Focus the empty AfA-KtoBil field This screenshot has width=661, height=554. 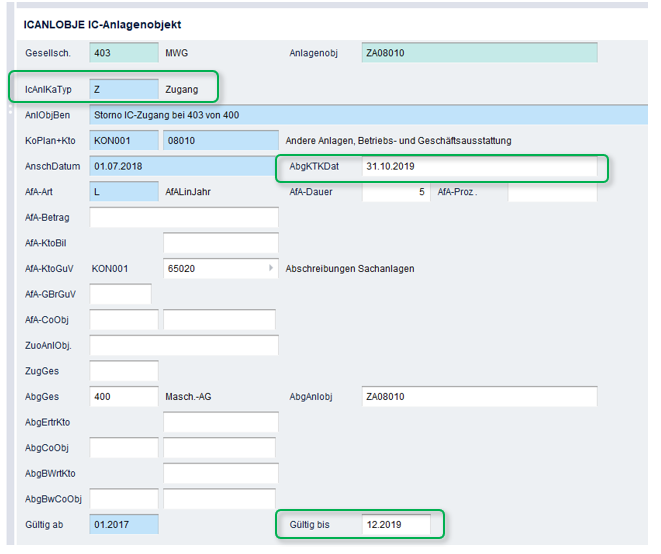[x=221, y=243]
